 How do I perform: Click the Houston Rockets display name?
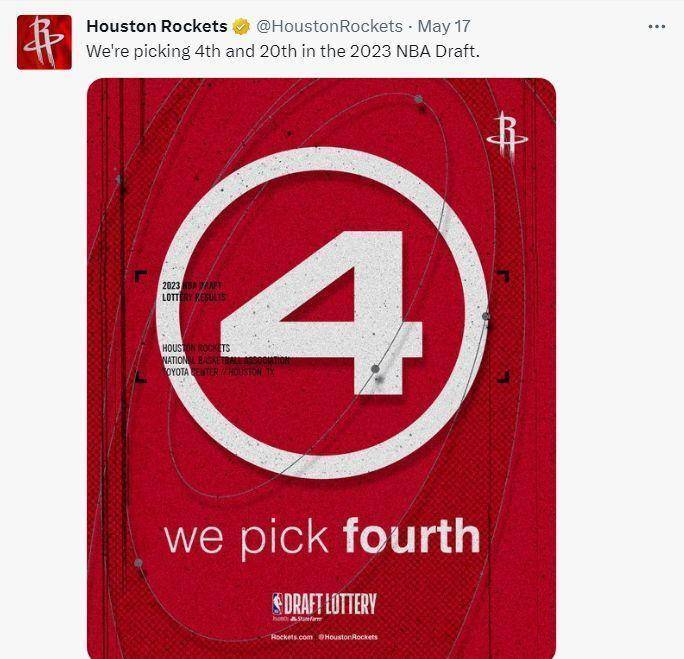(157, 26)
